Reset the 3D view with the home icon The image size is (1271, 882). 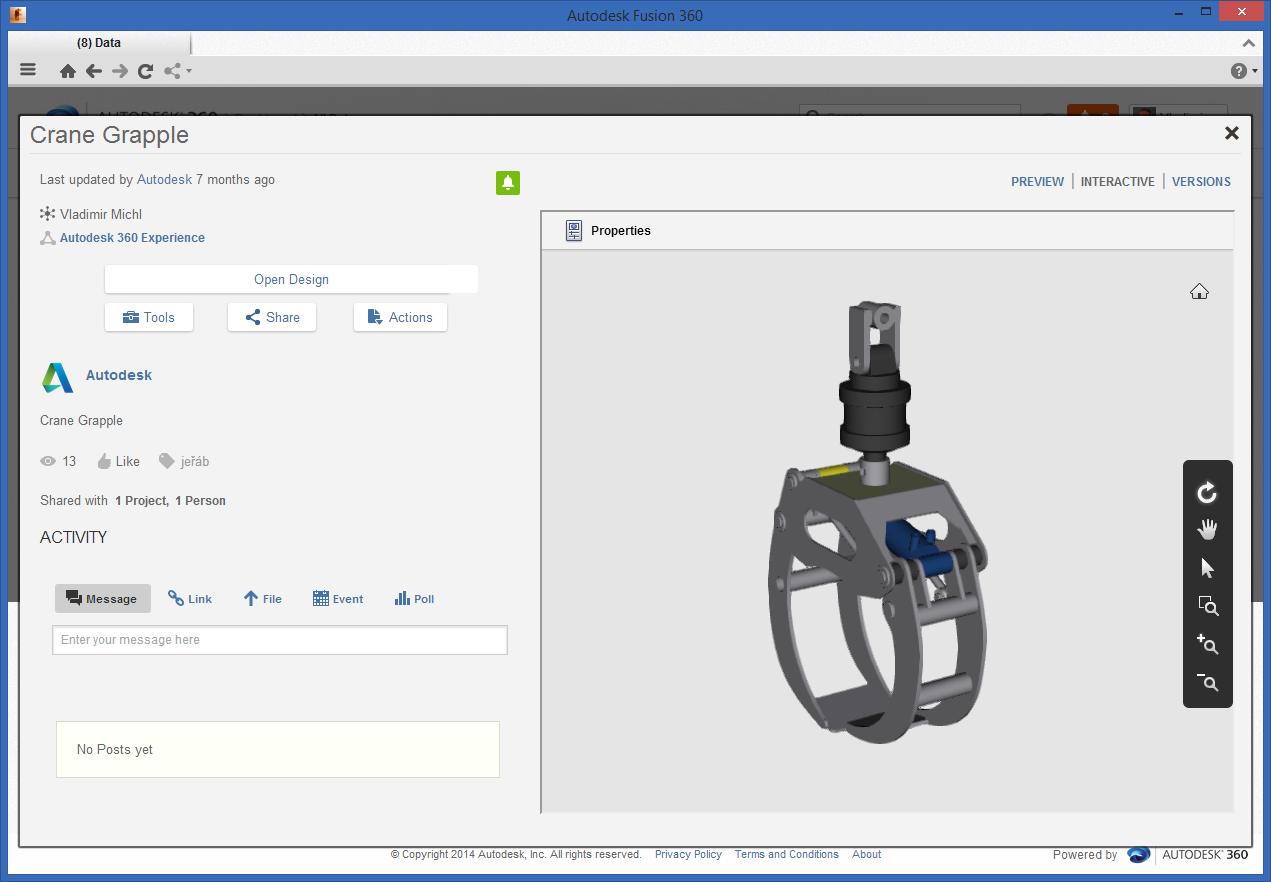[x=1200, y=291]
